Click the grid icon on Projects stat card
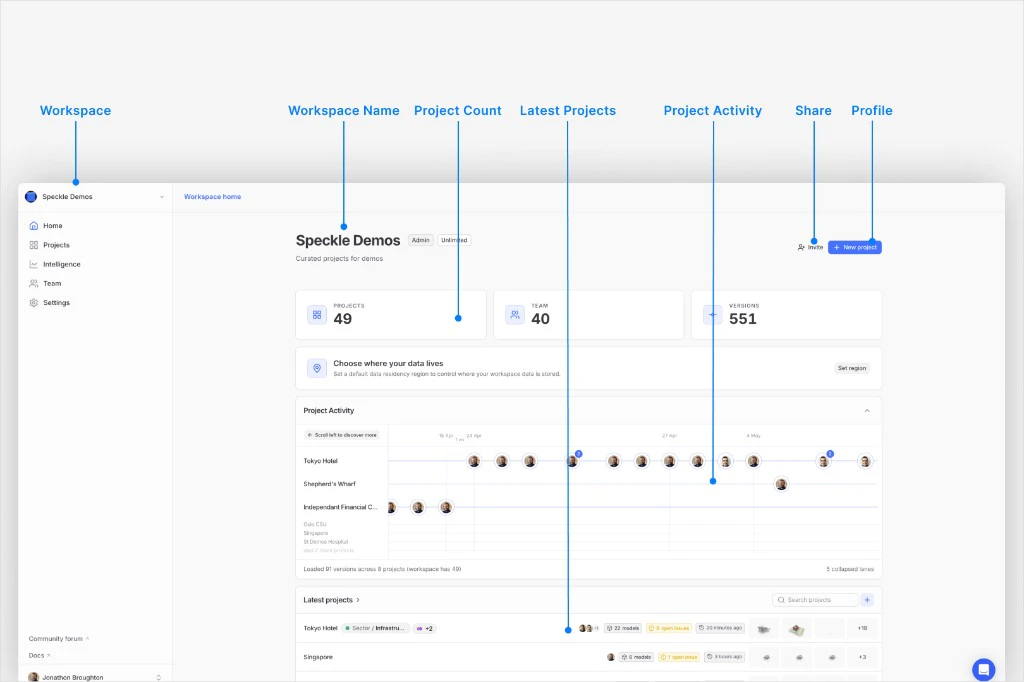Screen dimensions: 1024x682 pyautogui.click(x=317, y=315)
